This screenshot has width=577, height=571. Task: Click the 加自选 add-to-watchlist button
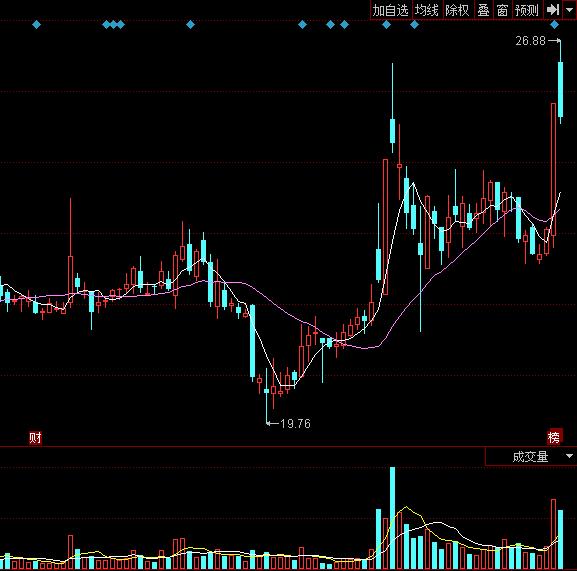[x=390, y=10]
